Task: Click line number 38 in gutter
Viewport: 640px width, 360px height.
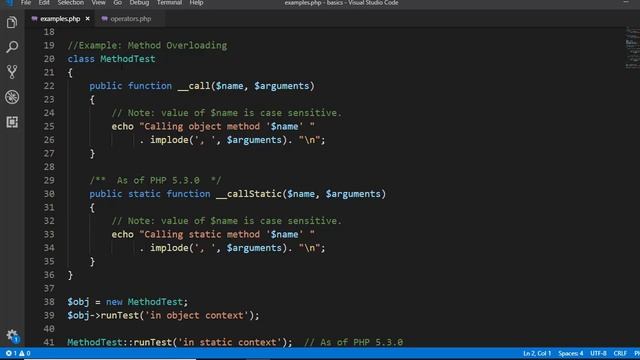Action: coord(49,302)
